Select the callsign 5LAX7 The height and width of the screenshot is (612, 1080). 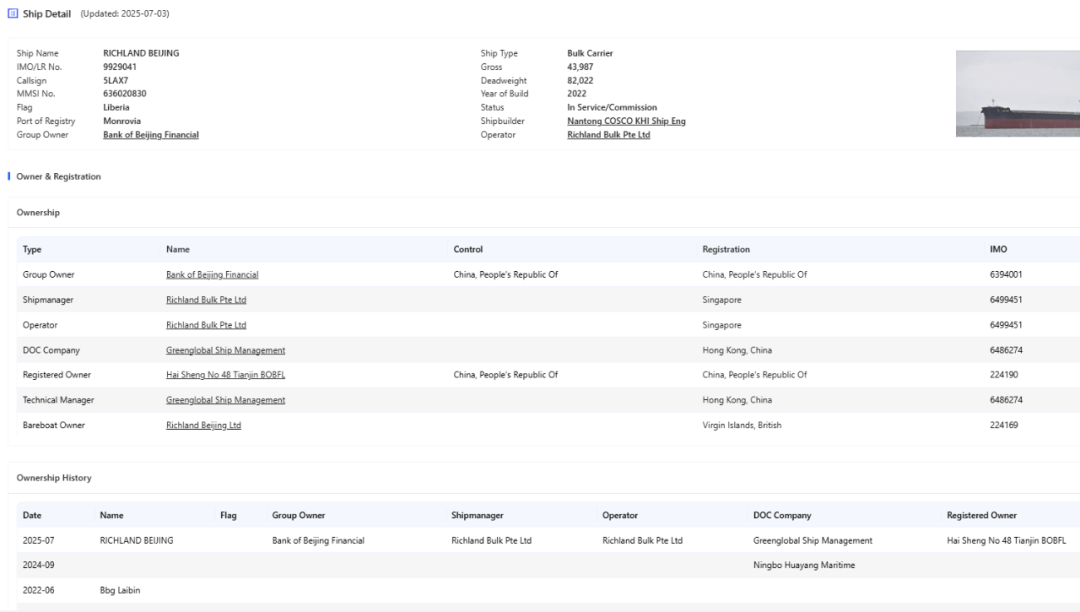pyautogui.click(x=116, y=81)
